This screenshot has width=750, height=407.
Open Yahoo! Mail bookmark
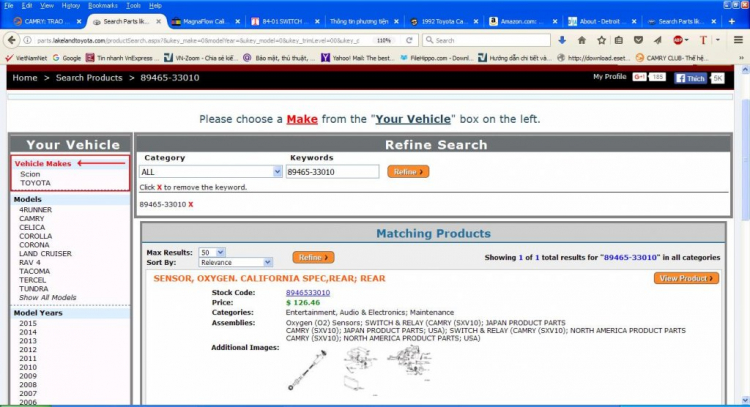coord(356,58)
